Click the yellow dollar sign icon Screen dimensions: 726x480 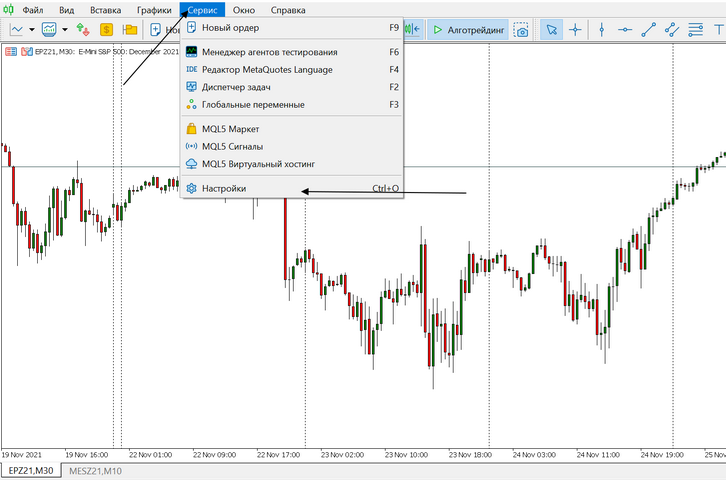tap(106, 30)
